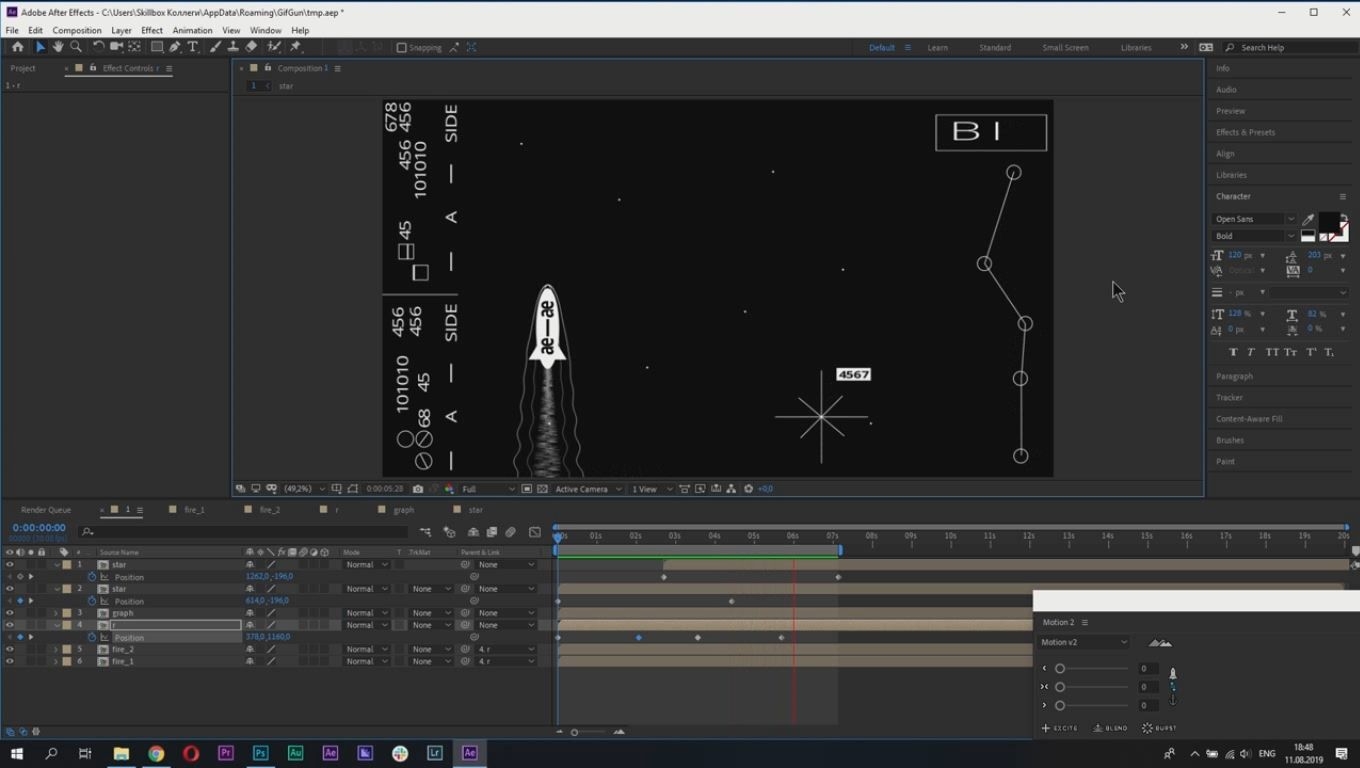Expand the fire_1 layer properties
This screenshot has height=768, width=1360.
(56, 661)
